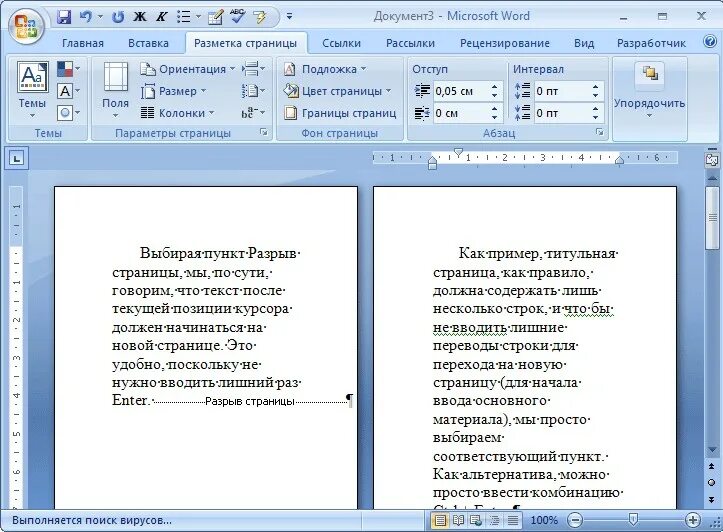Switch to Print Layout view in status bar

click(x=440, y=521)
